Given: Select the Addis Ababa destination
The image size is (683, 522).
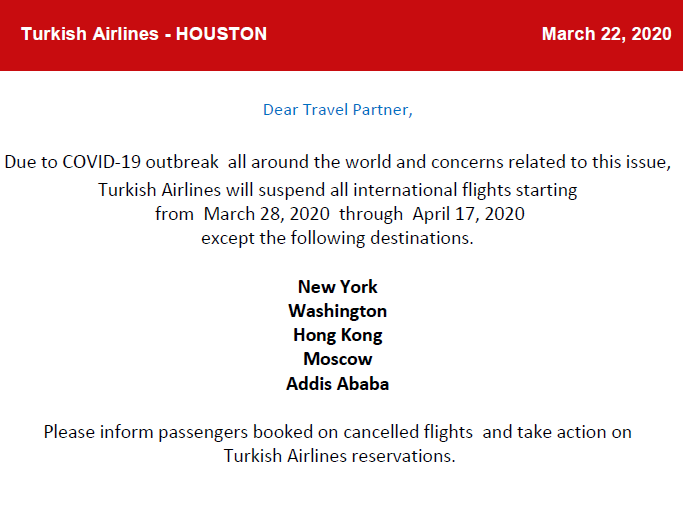Looking at the screenshot, I should pyautogui.click(x=338, y=383).
